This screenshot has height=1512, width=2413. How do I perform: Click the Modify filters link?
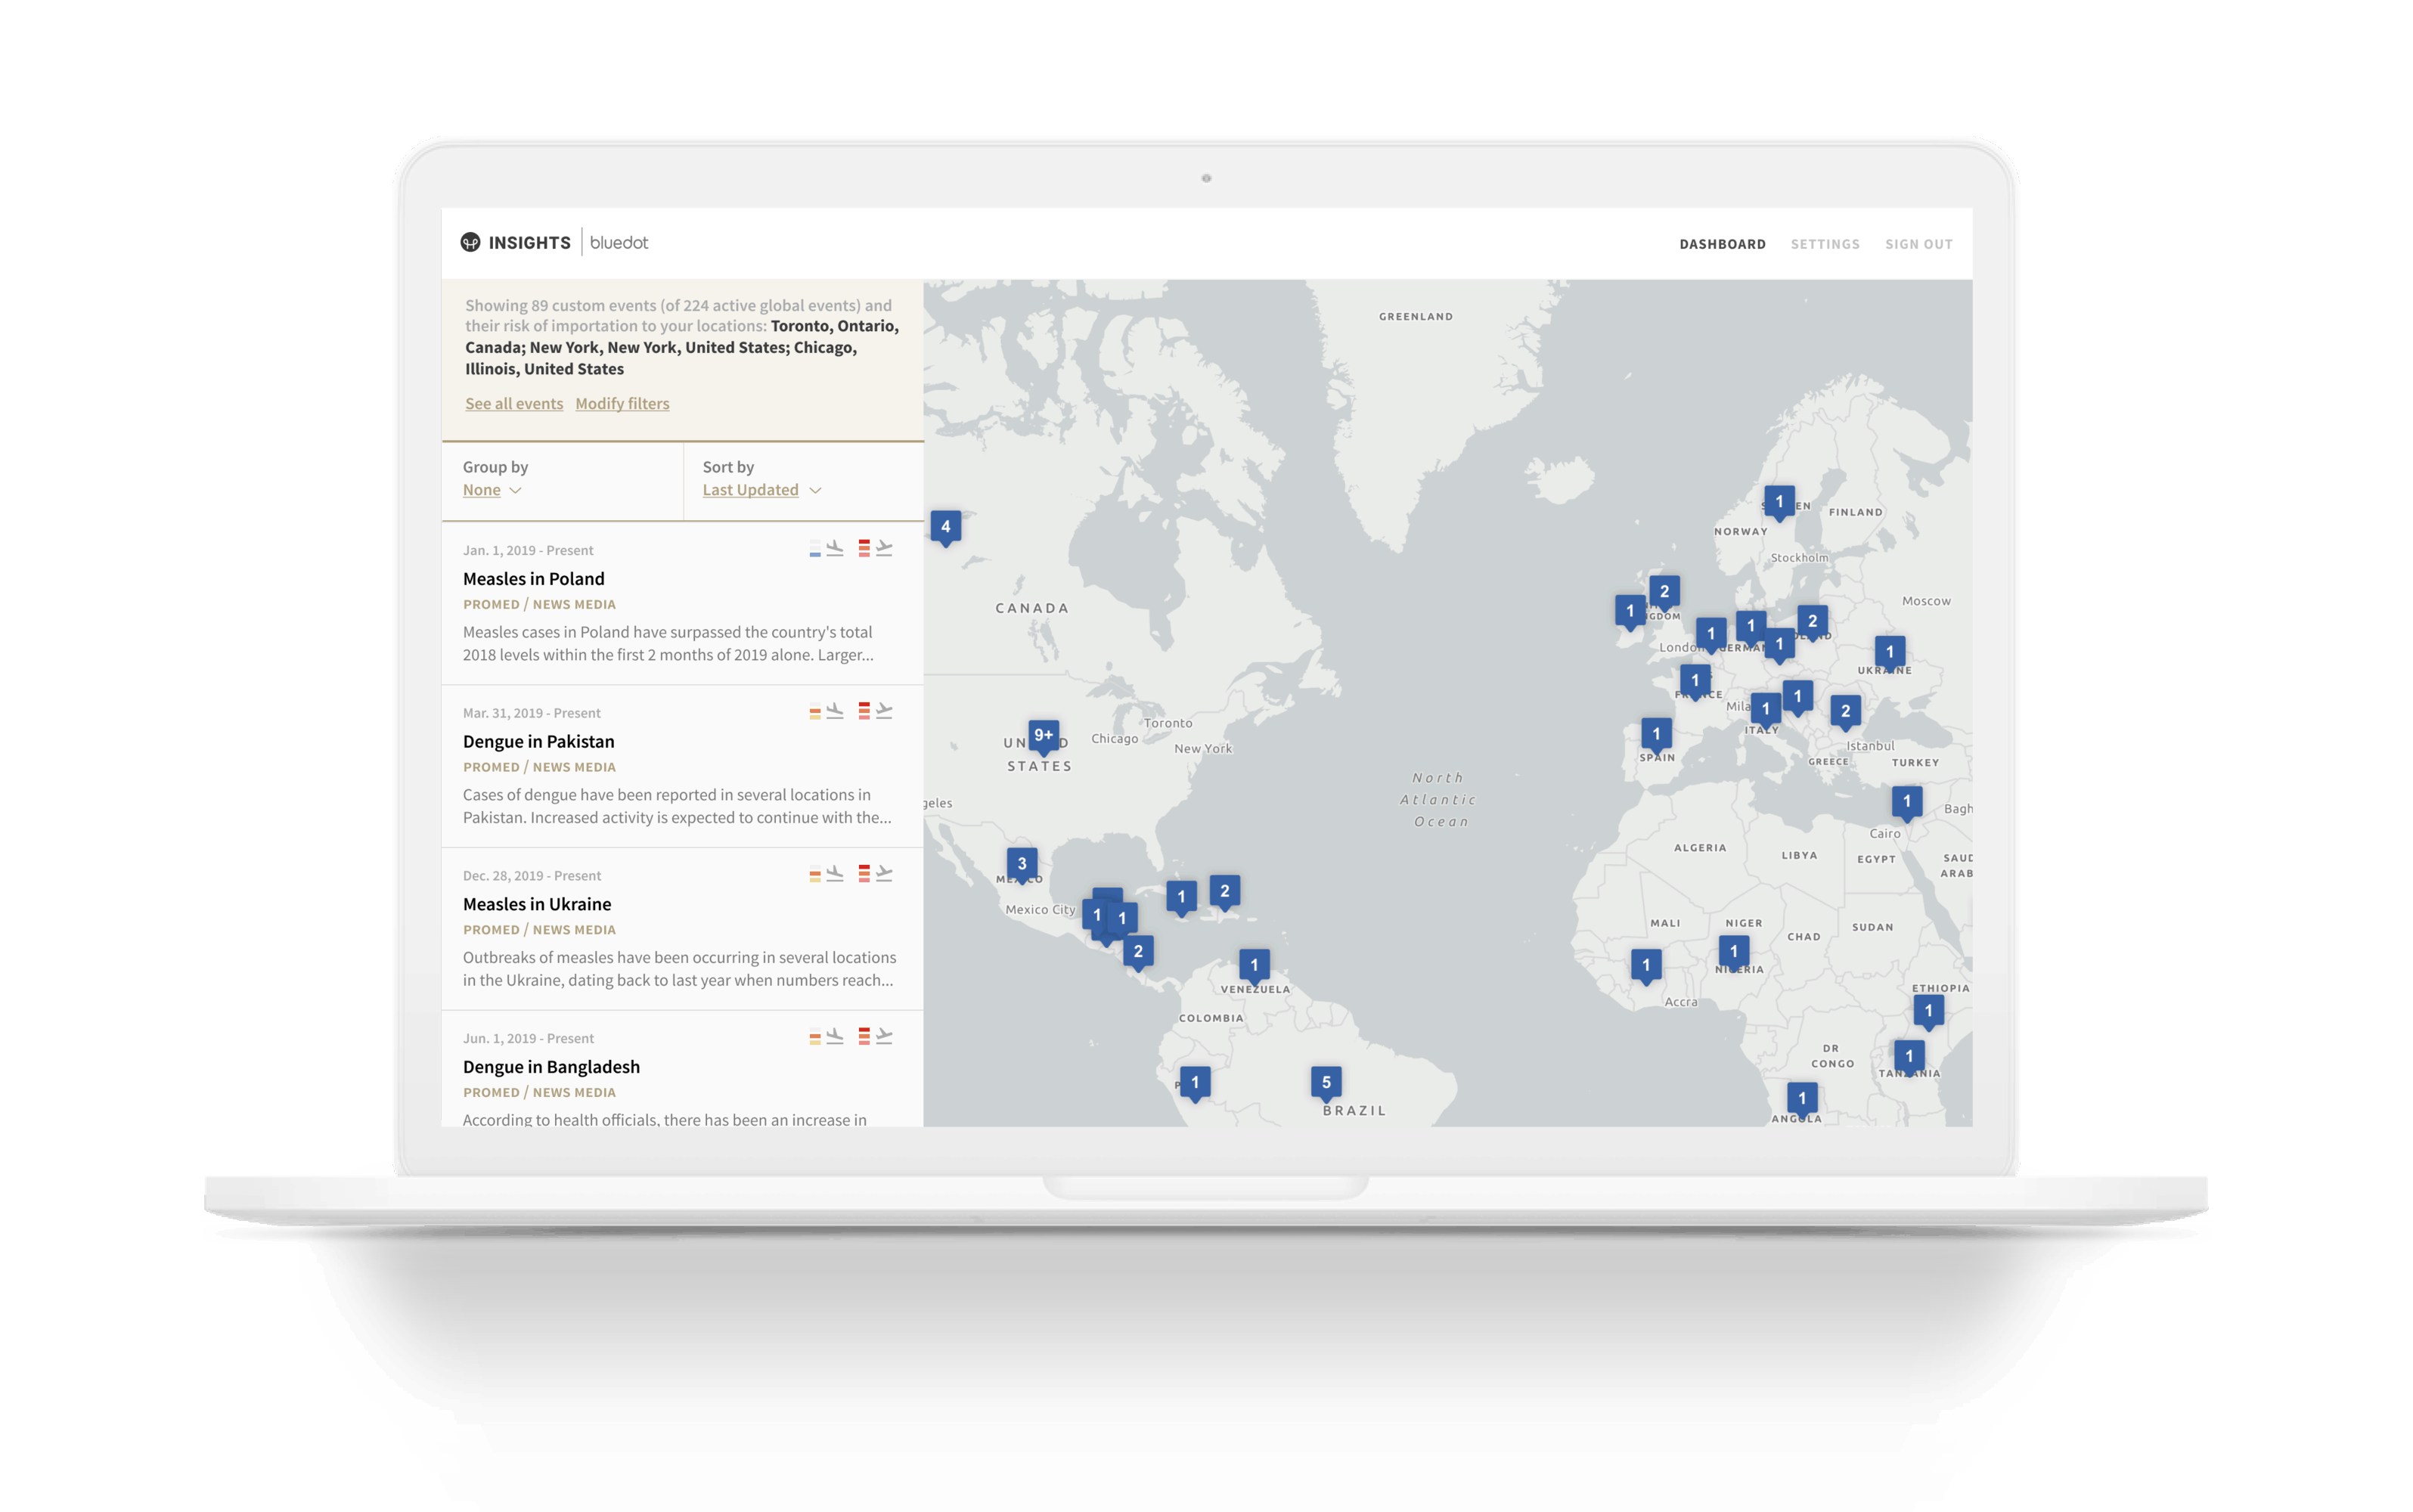622,403
